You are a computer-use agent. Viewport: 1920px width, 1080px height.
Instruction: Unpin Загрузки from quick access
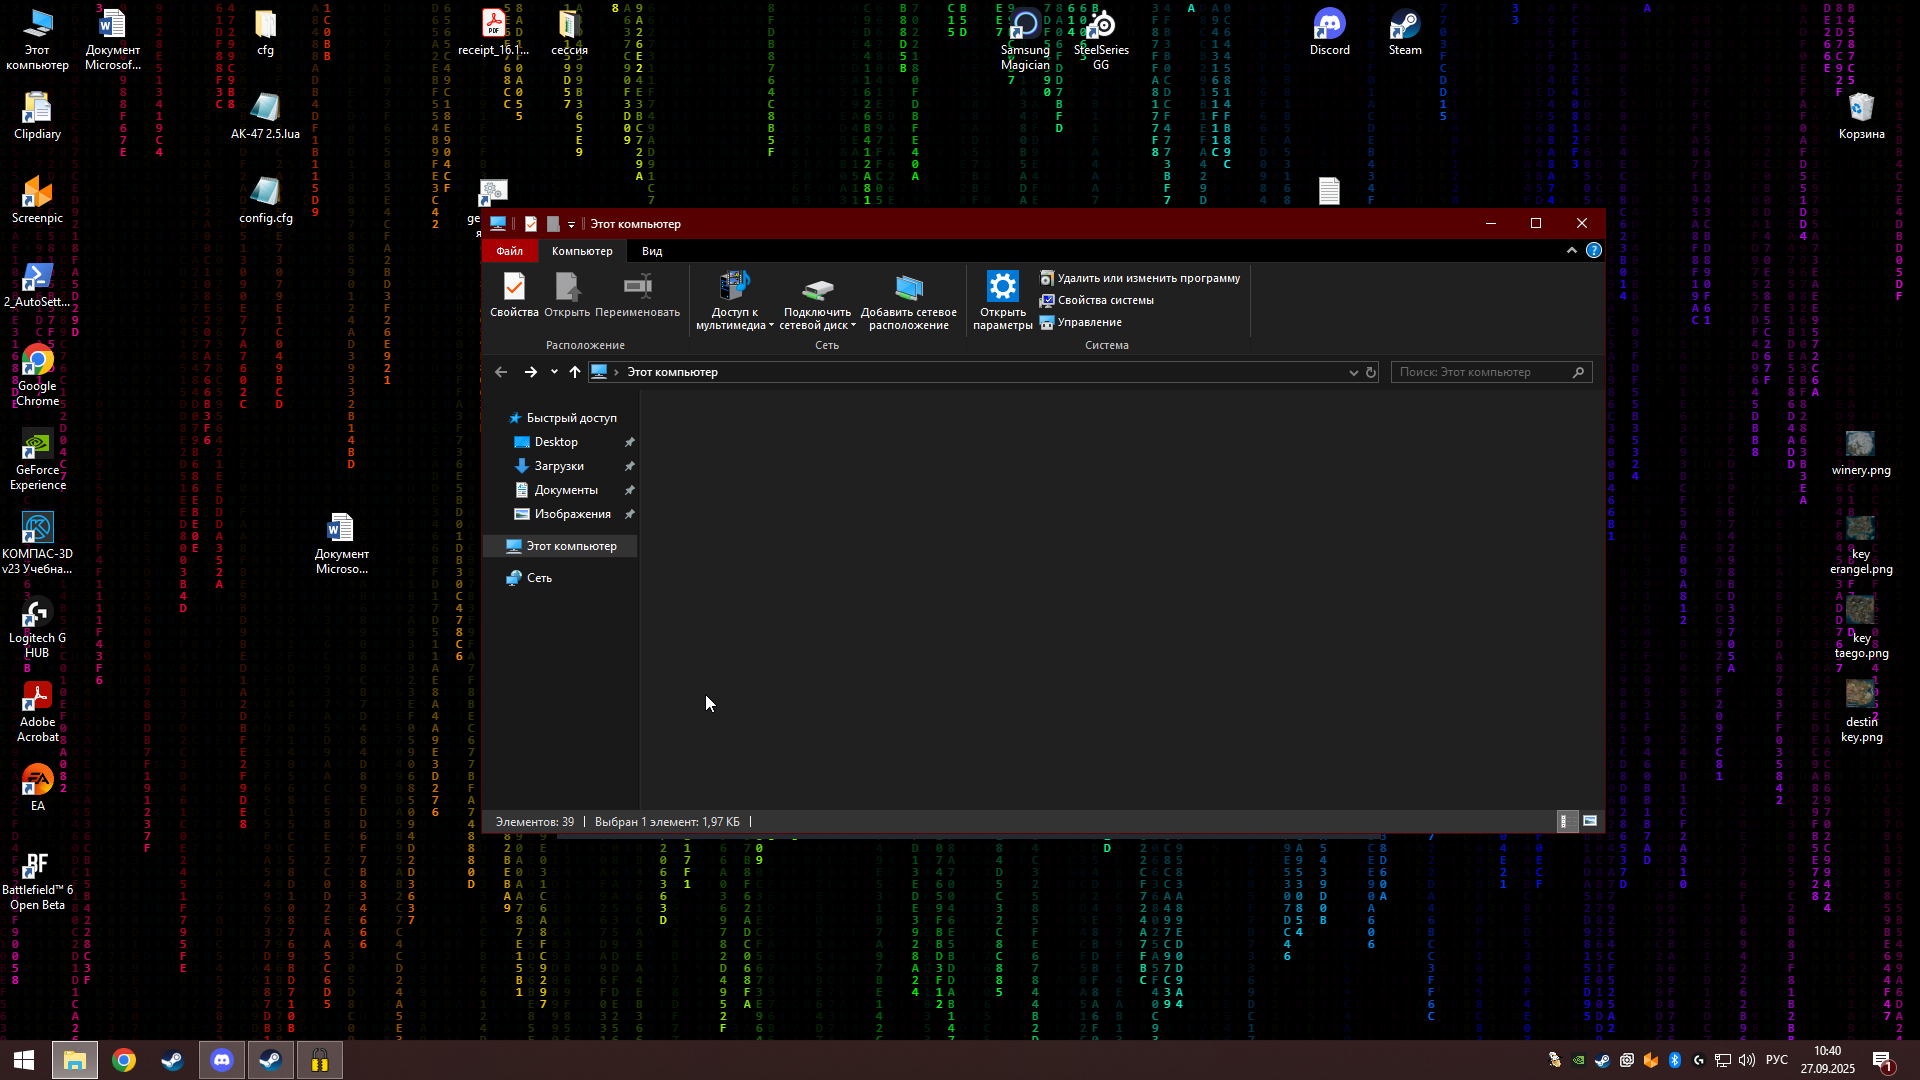(630, 467)
